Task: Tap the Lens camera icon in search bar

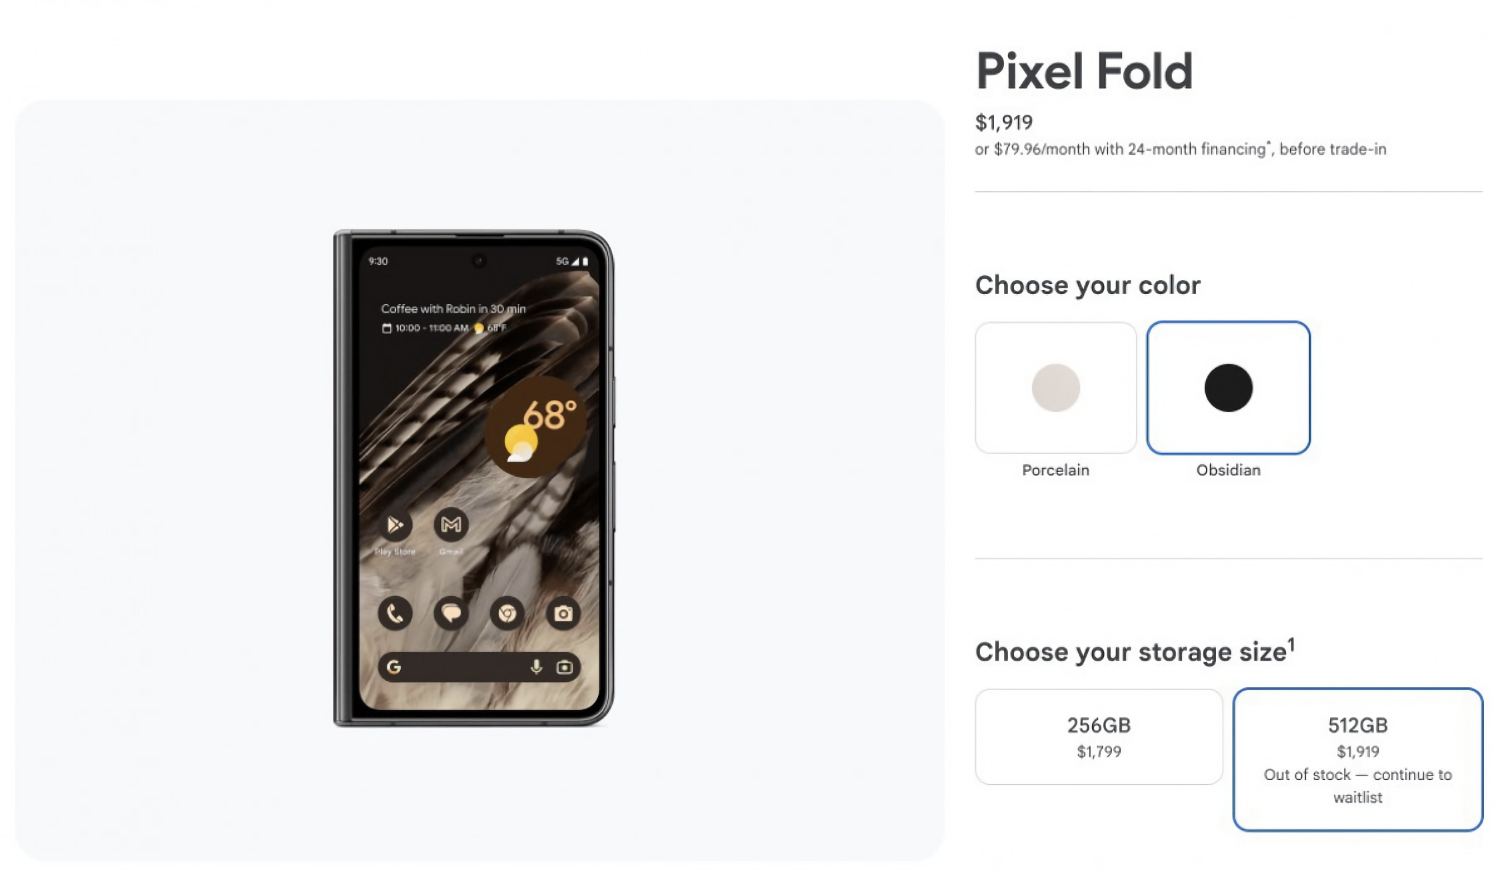Action: [x=565, y=667]
